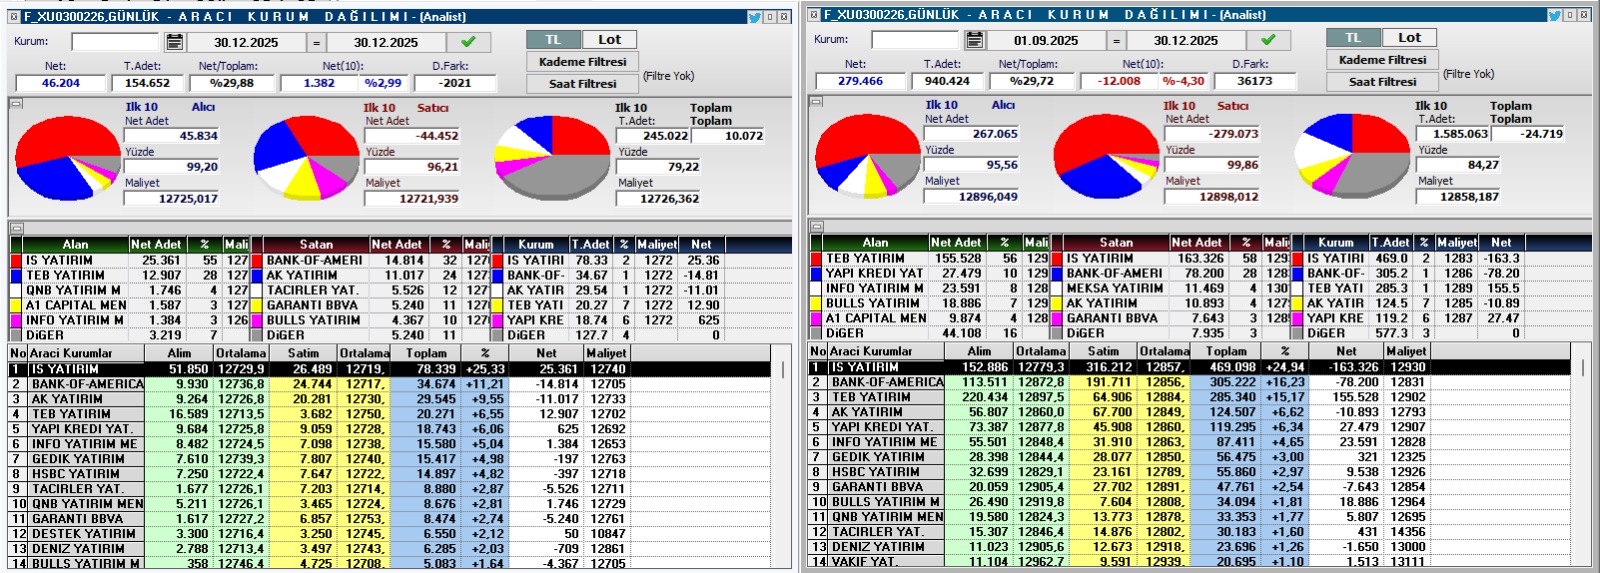Select TL mode in the right window
Screen dimensions: 1600x573
(x=1353, y=38)
